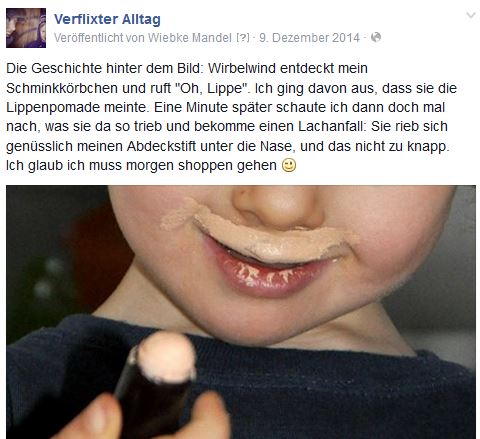Click the 9. Dezember 2014 timestamp
Image resolution: width=480 pixels, height=439 pixels.
coord(310,38)
